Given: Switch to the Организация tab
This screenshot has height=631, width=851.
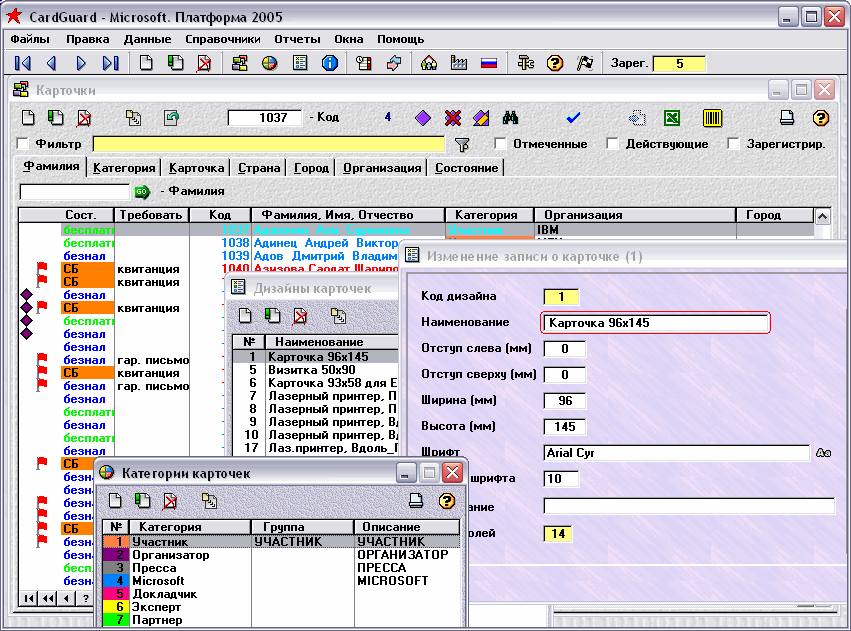Looking at the screenshot, I should (x=381, y=168).
